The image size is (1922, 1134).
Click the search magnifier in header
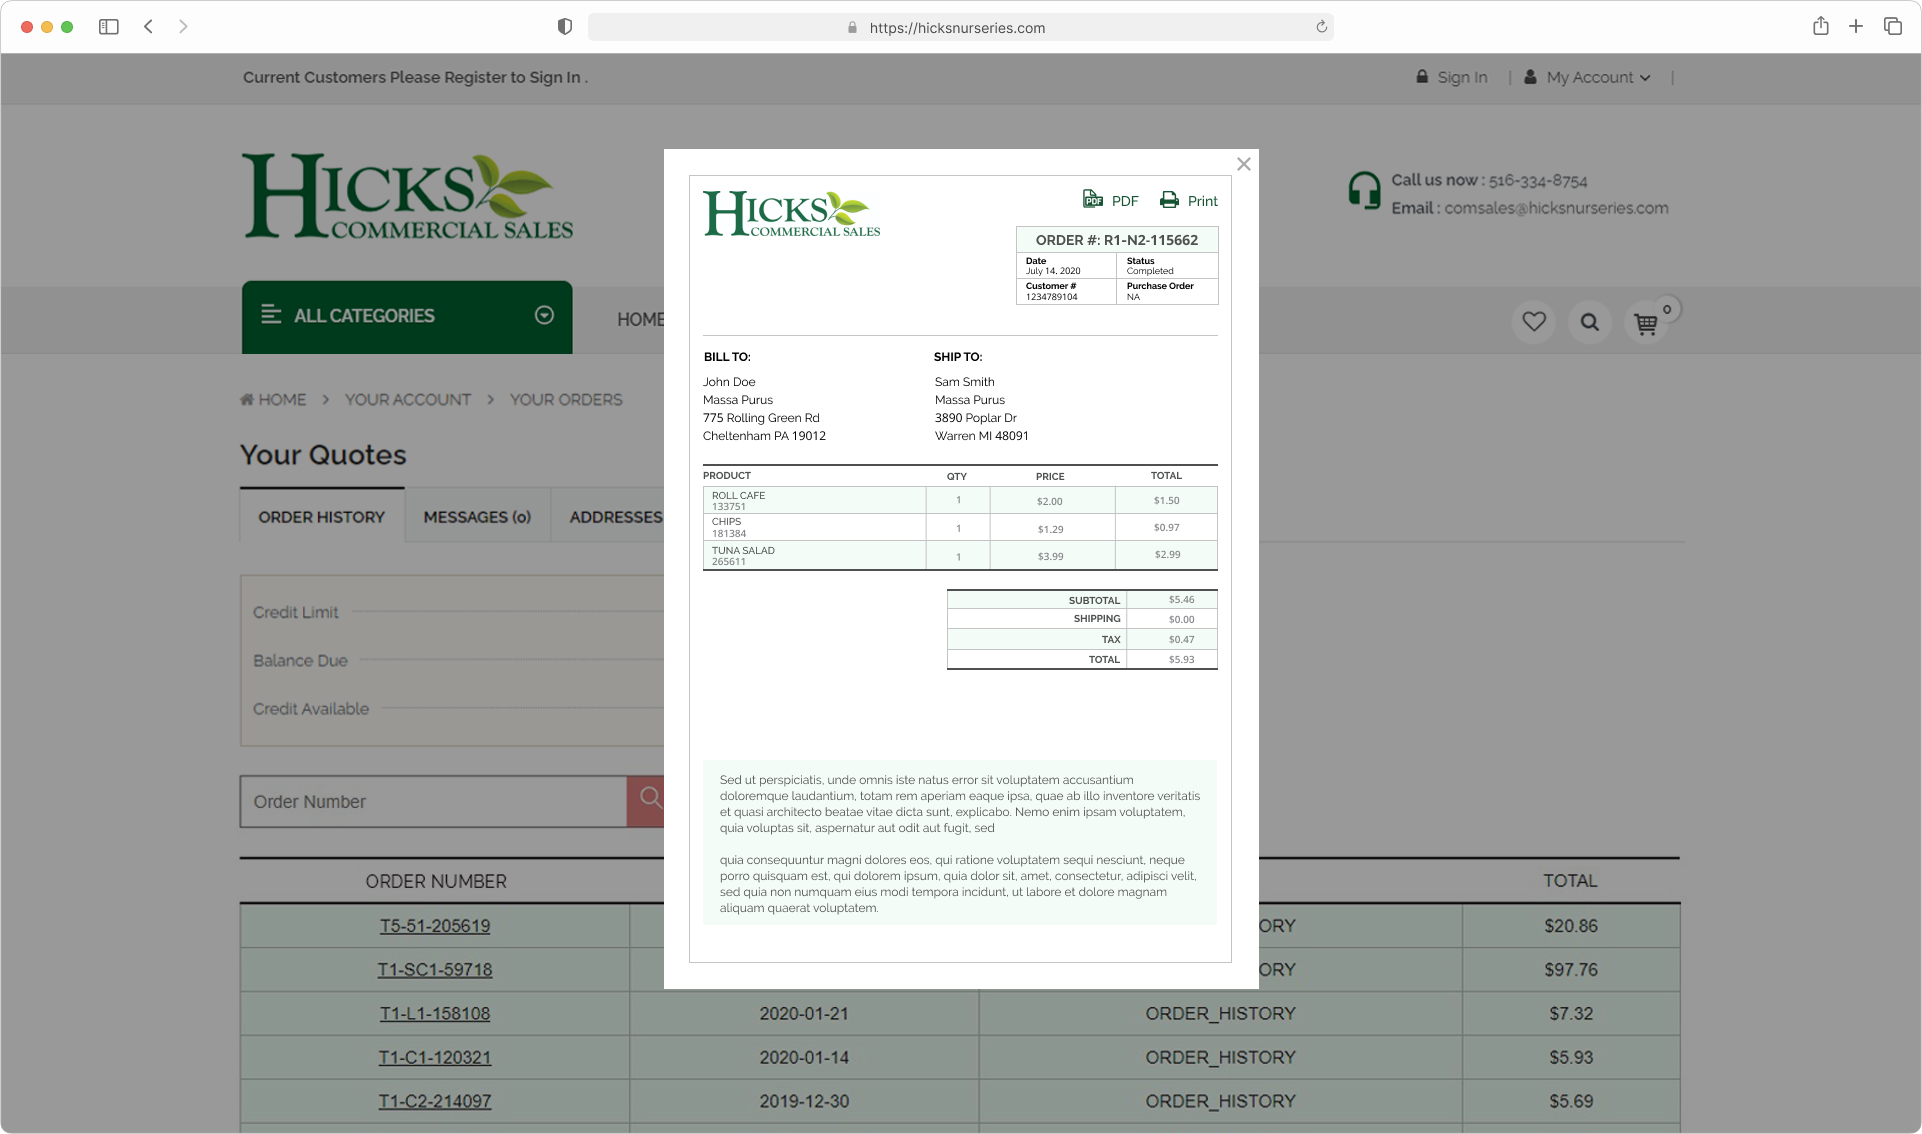pyautogui.click(x=1589, y=322)
